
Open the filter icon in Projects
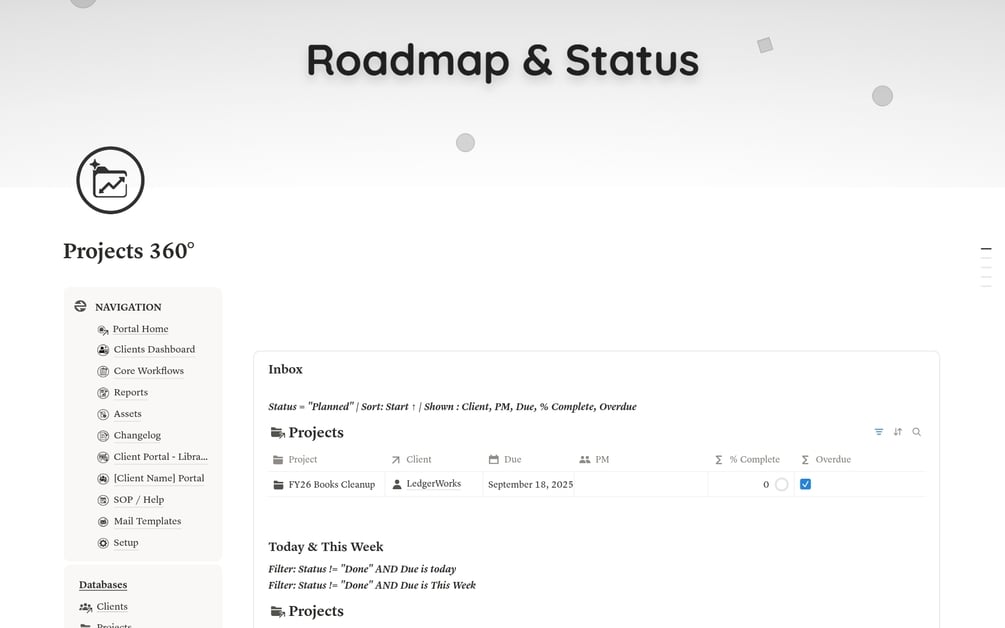879,432
